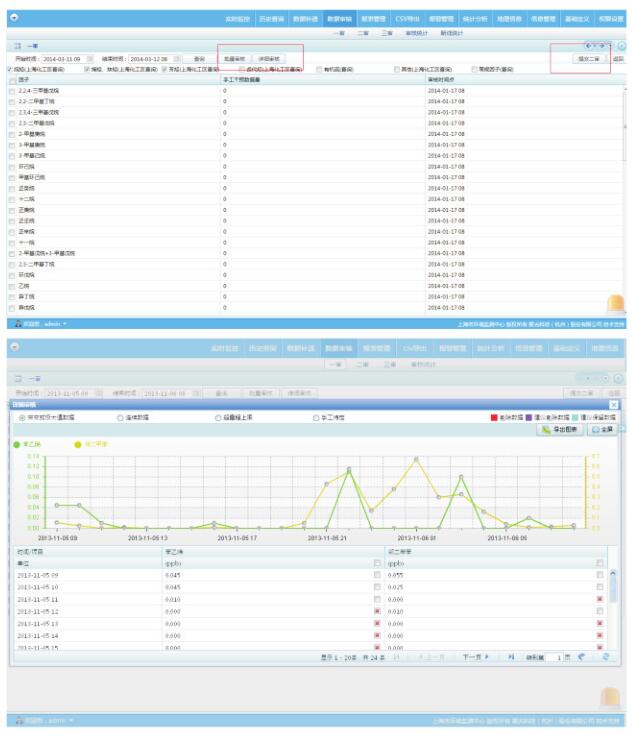The height and width of the screenshot is (738, 632).
Task: Expand the admin user dropdown in top status bar
Action: coord(65,324)
